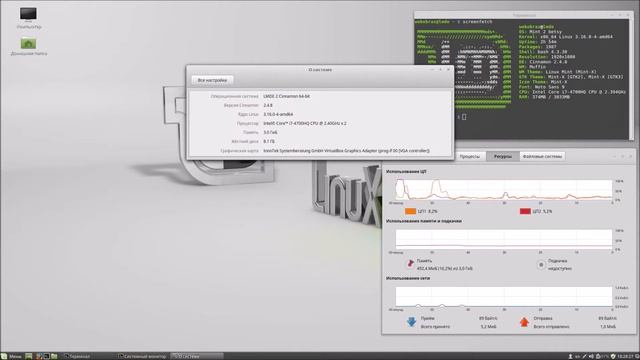Launch the terminal from the panel launcher
This screenshot has height=360, width=640.
[47, 356]
